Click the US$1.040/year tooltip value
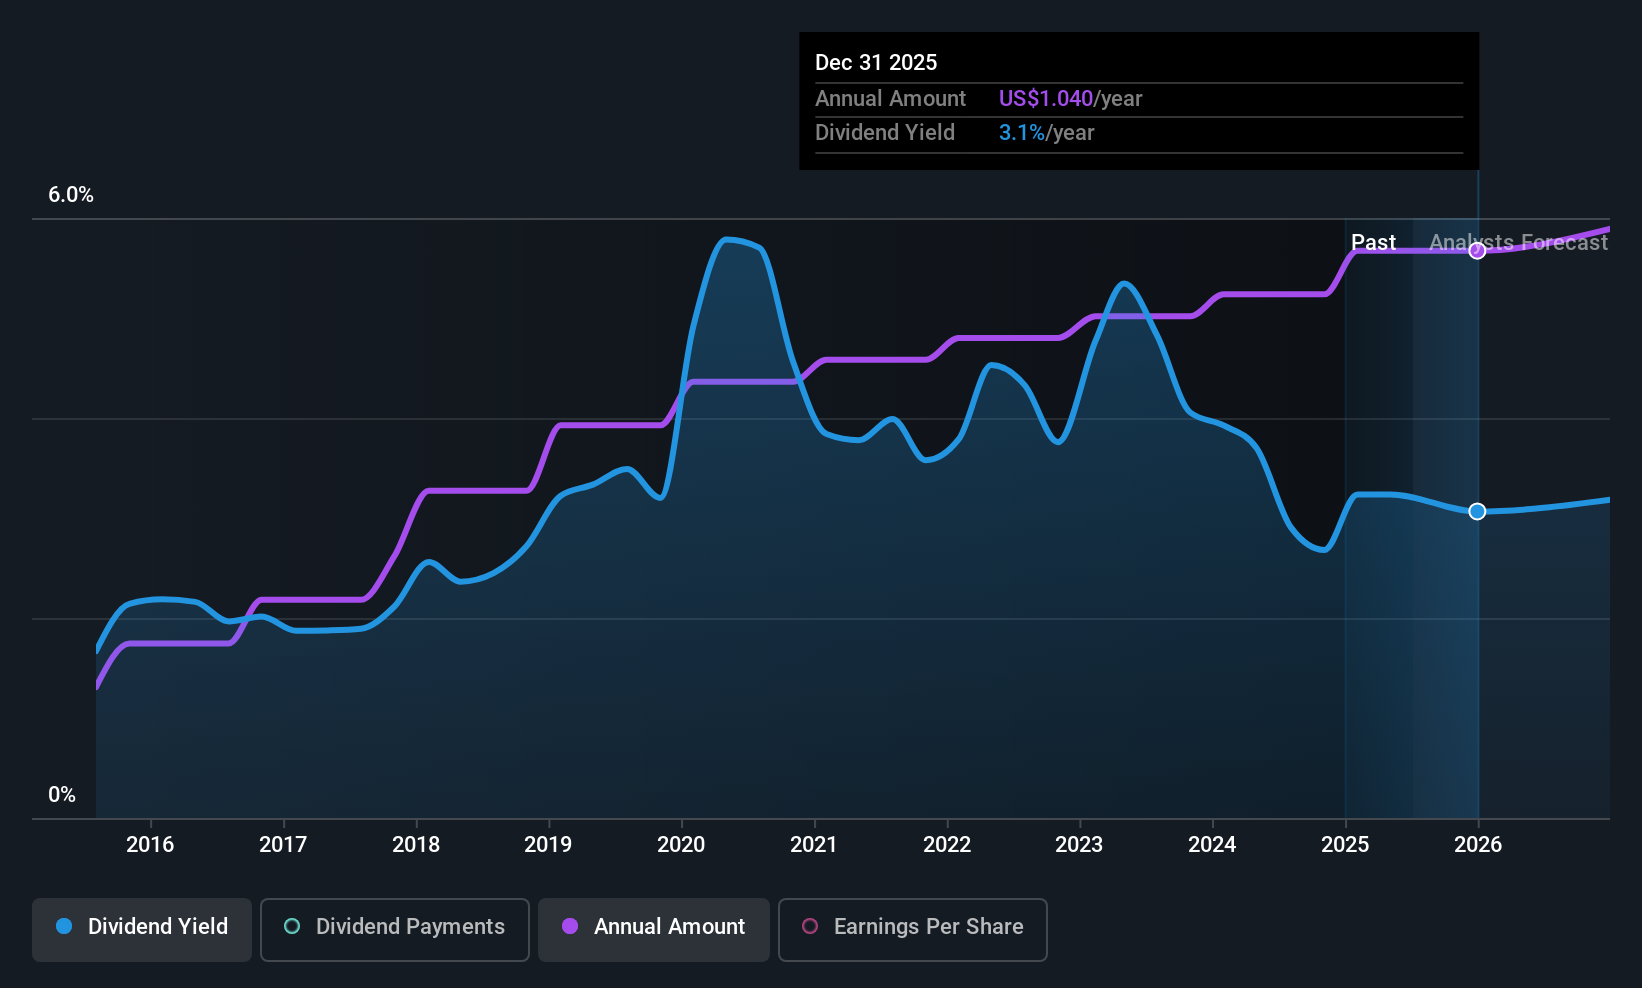 click(x=1070, y=99)
